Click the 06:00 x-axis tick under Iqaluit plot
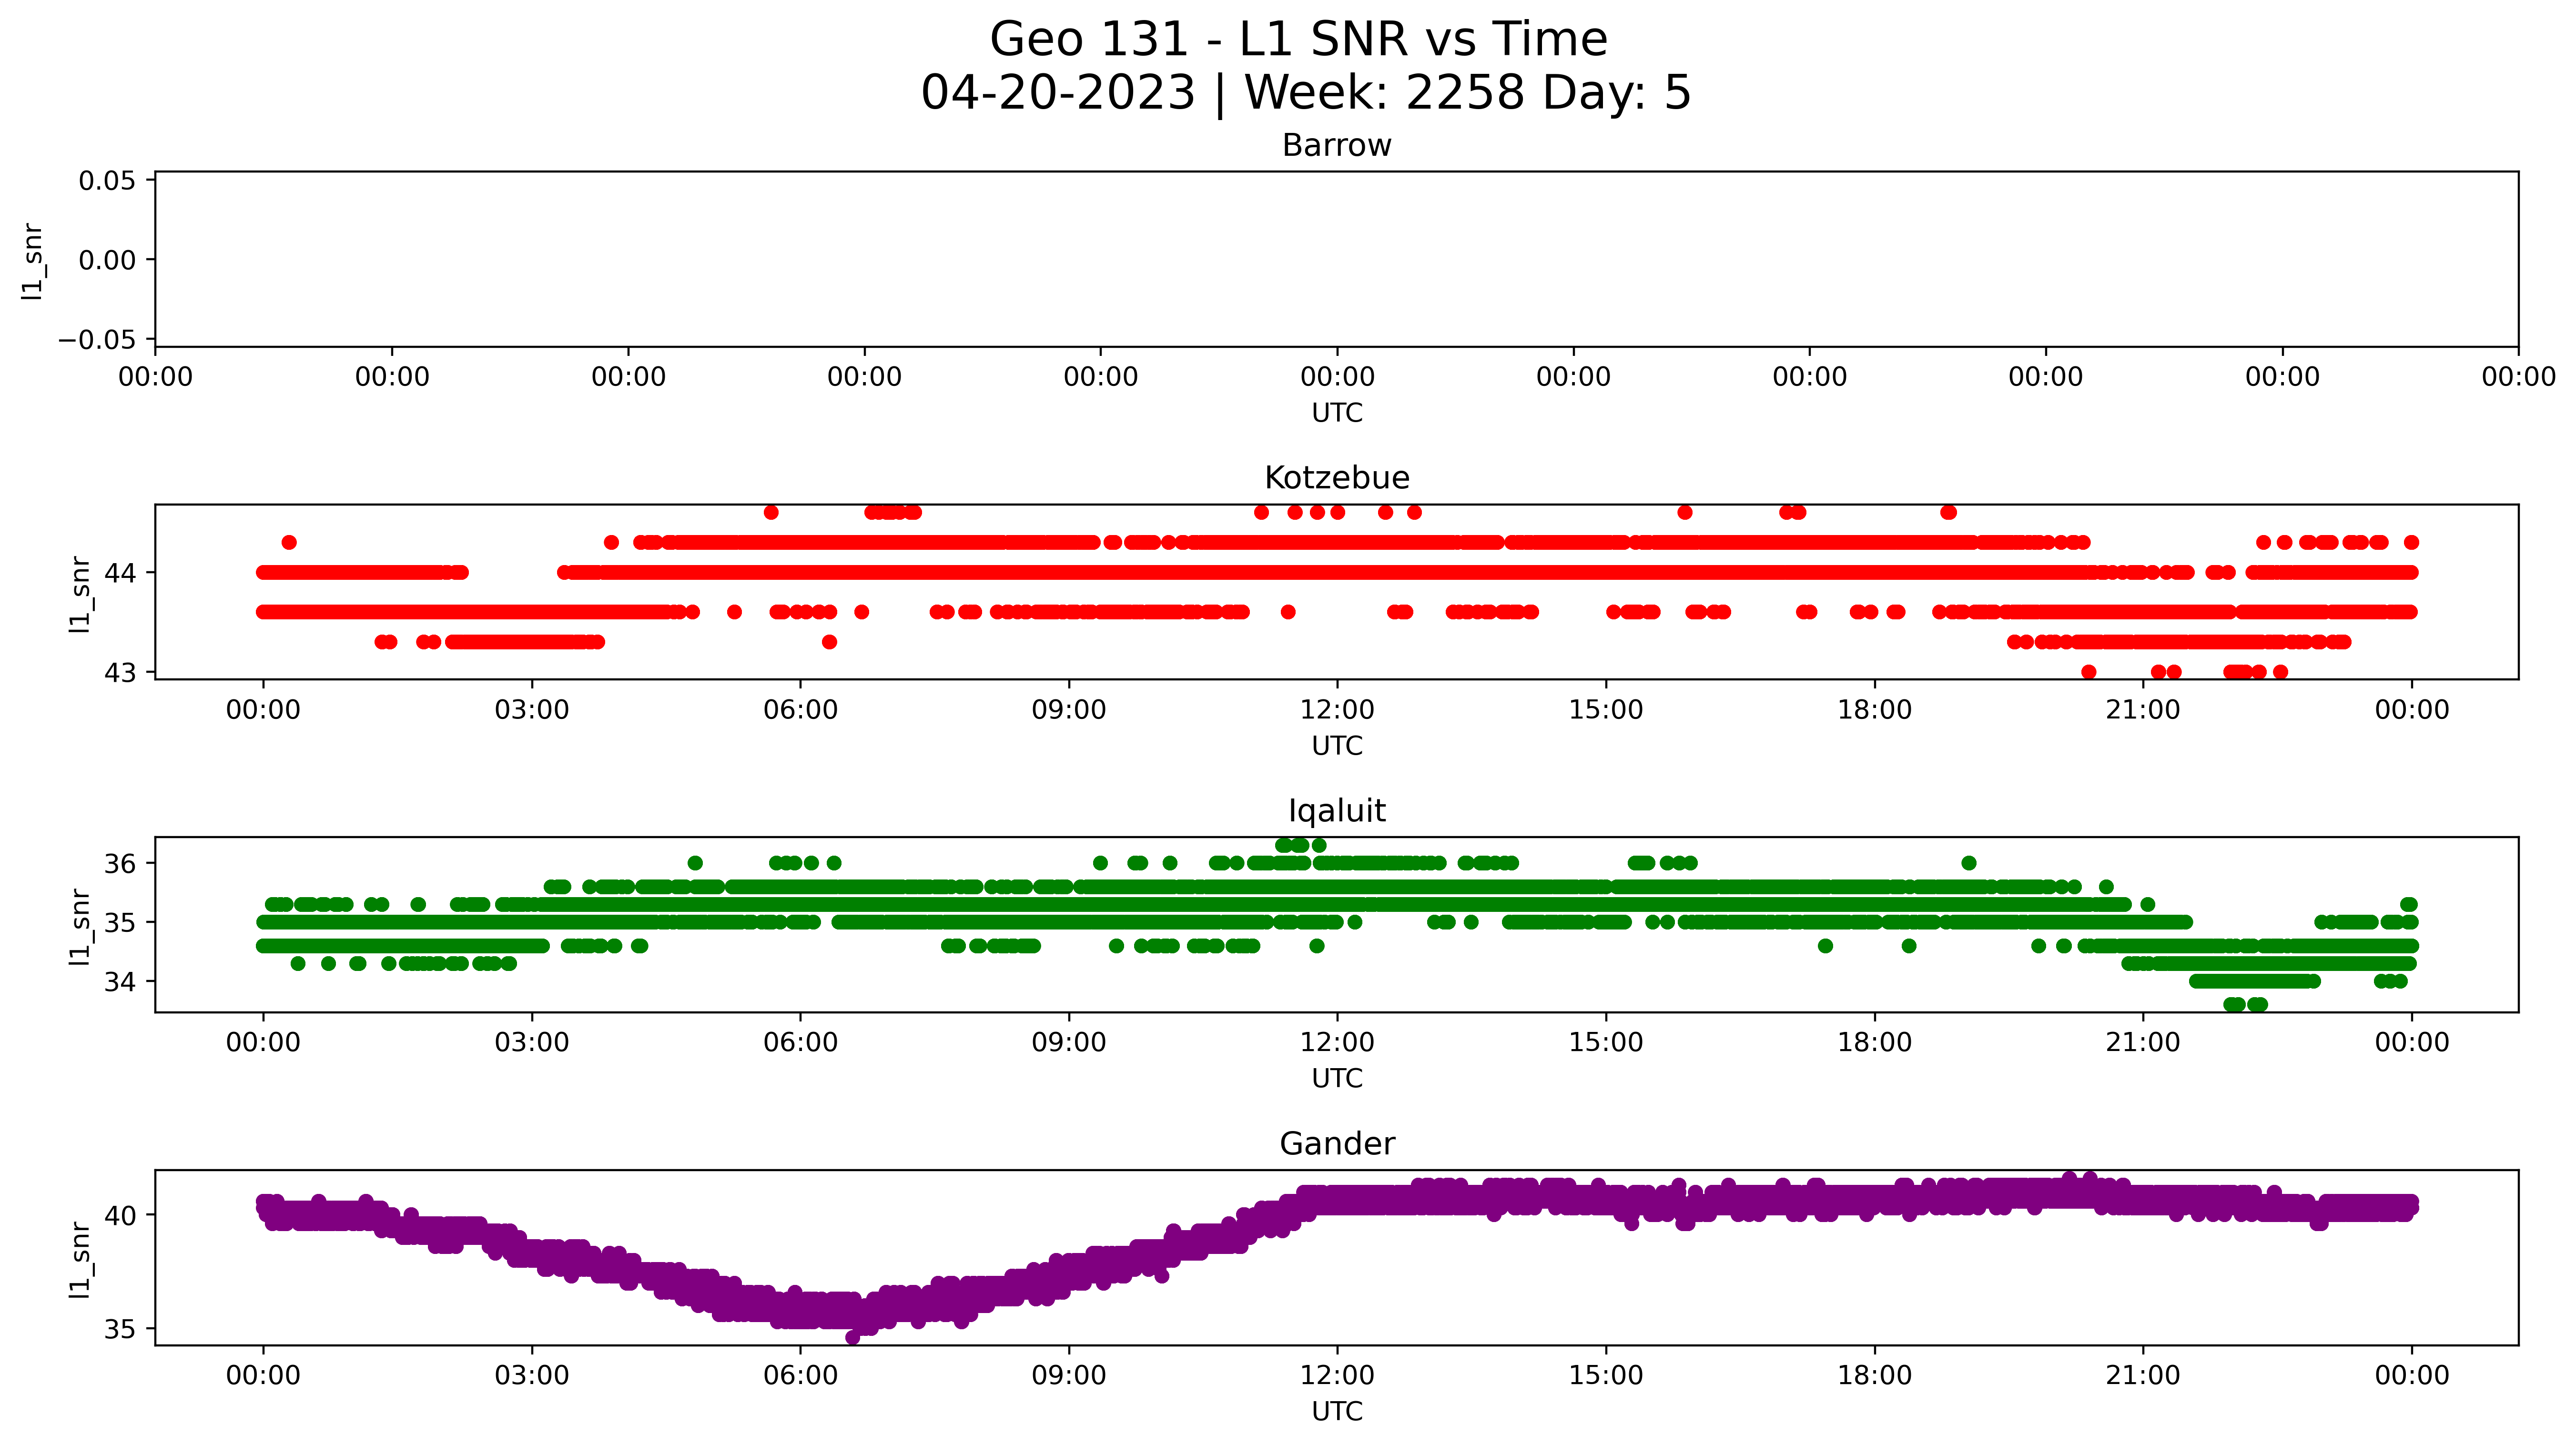This screenshot has height=1445, width=2576. click(x=800, y=1042)
